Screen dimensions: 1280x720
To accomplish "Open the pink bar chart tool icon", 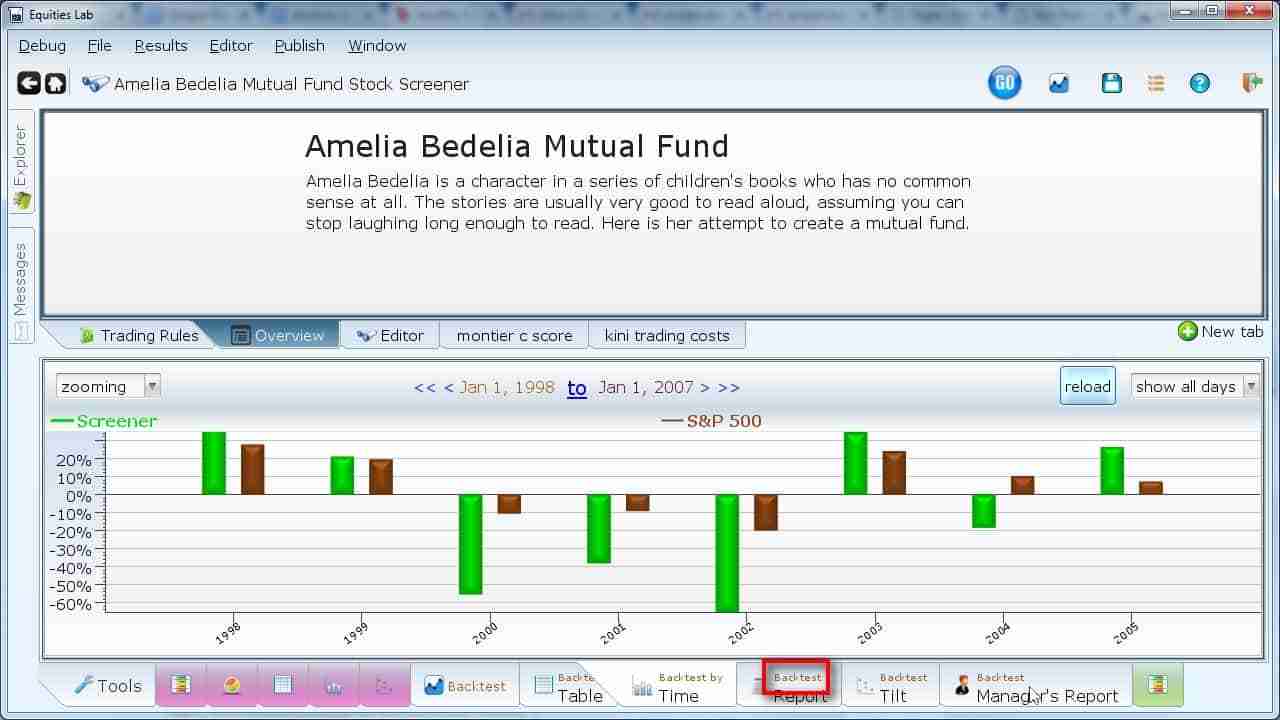I will point(333,685).
